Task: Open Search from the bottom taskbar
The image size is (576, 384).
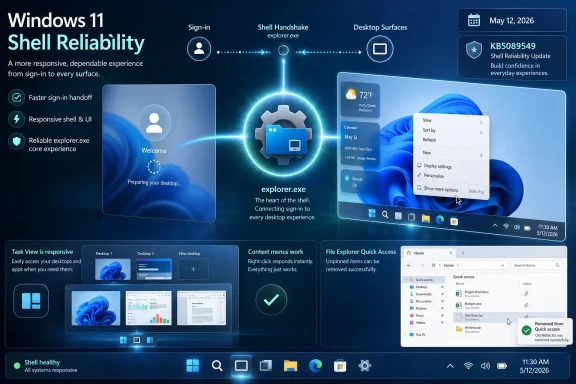Action: (x=217, y=366)
